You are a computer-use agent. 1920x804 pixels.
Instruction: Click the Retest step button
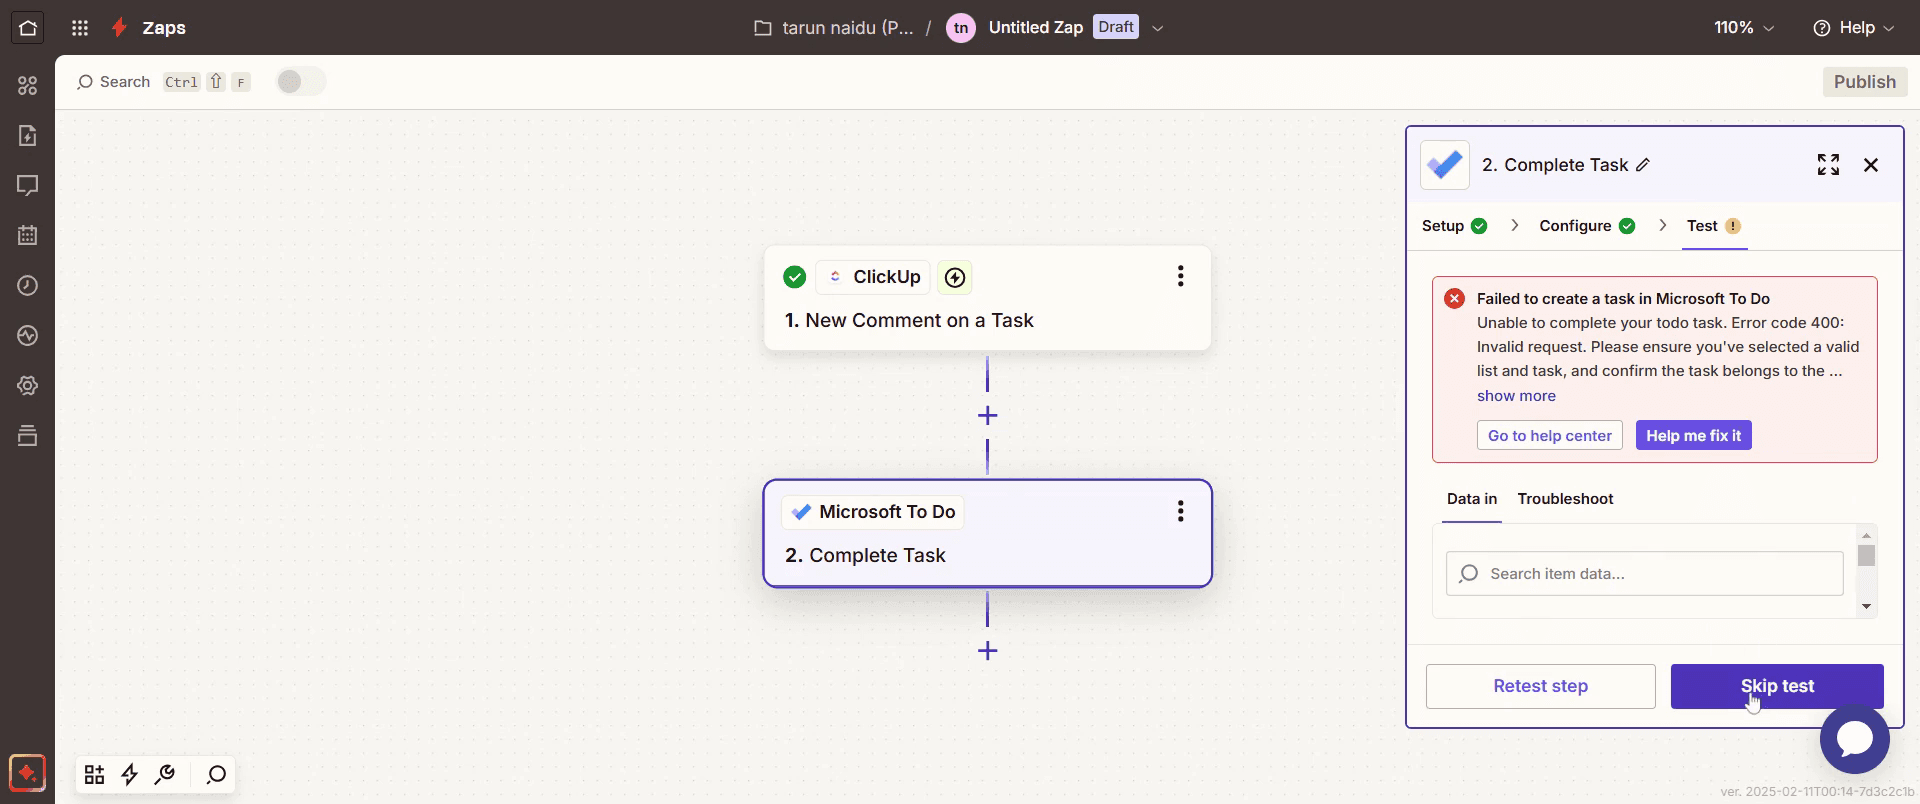pyautogui.click(x=1540, y=686)
